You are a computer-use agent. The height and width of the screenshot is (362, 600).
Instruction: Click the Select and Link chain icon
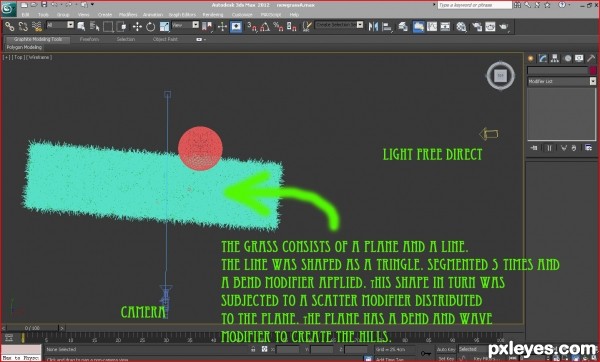point(10,26)
